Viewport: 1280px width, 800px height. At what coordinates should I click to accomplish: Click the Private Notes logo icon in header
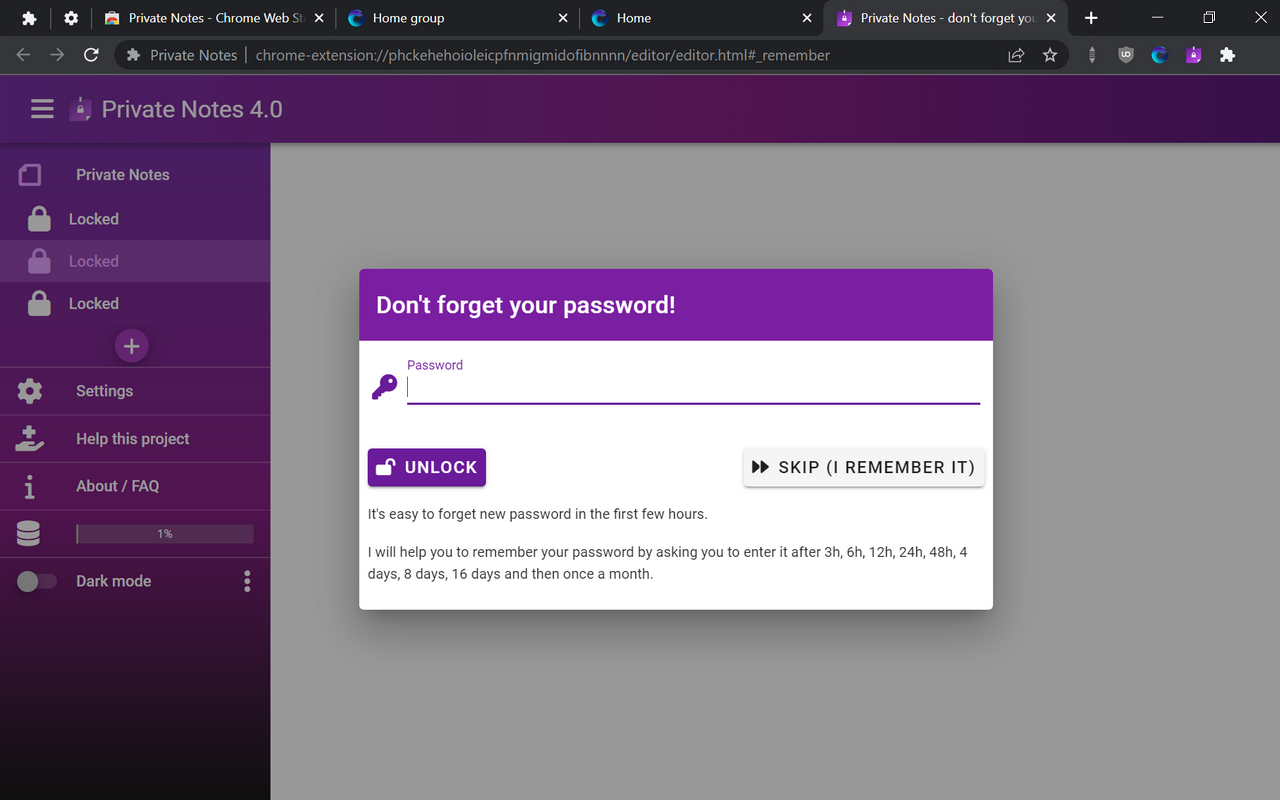click(80, 109)
